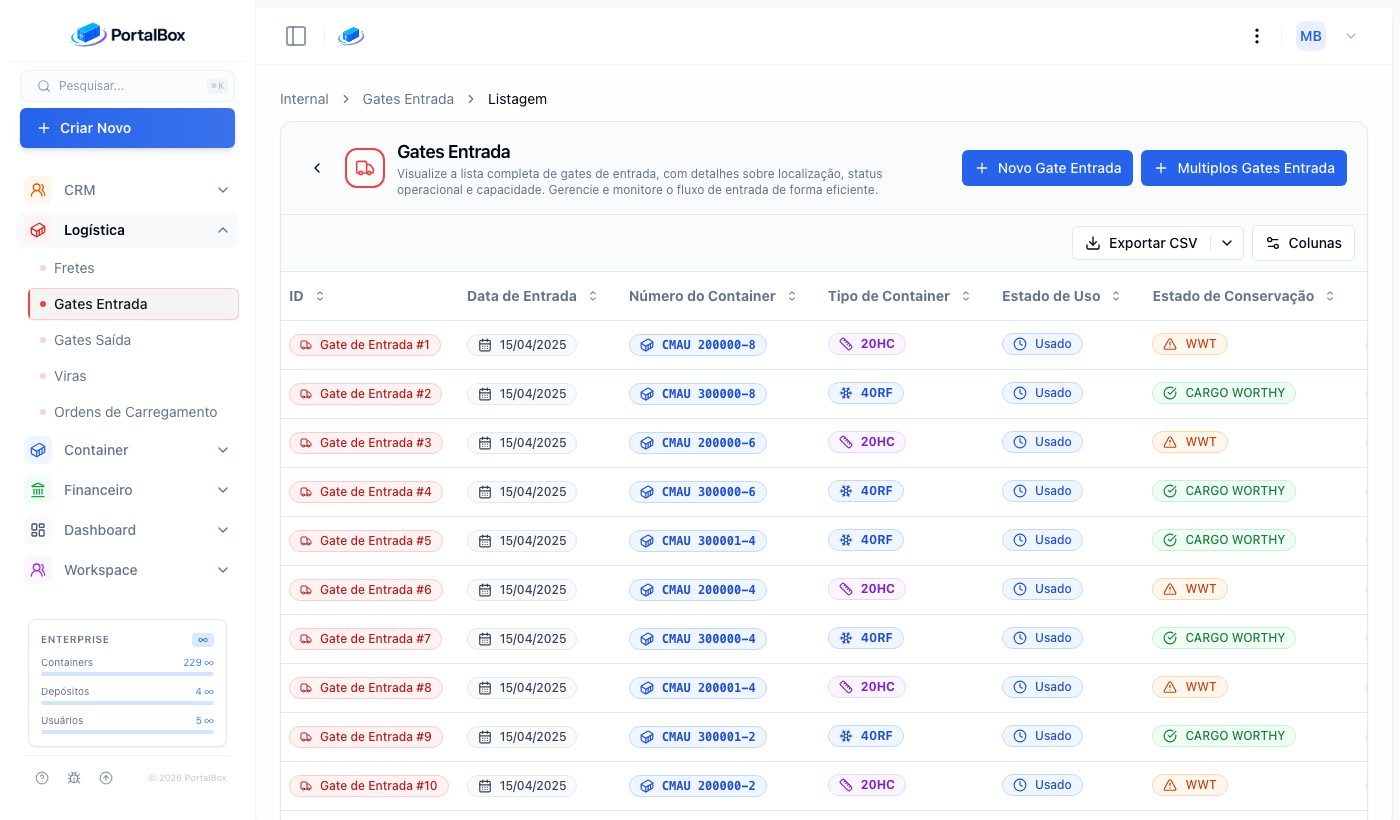Click the MB user avatar
This screenshot has height=820, width=1400.
click(1311, 36)
